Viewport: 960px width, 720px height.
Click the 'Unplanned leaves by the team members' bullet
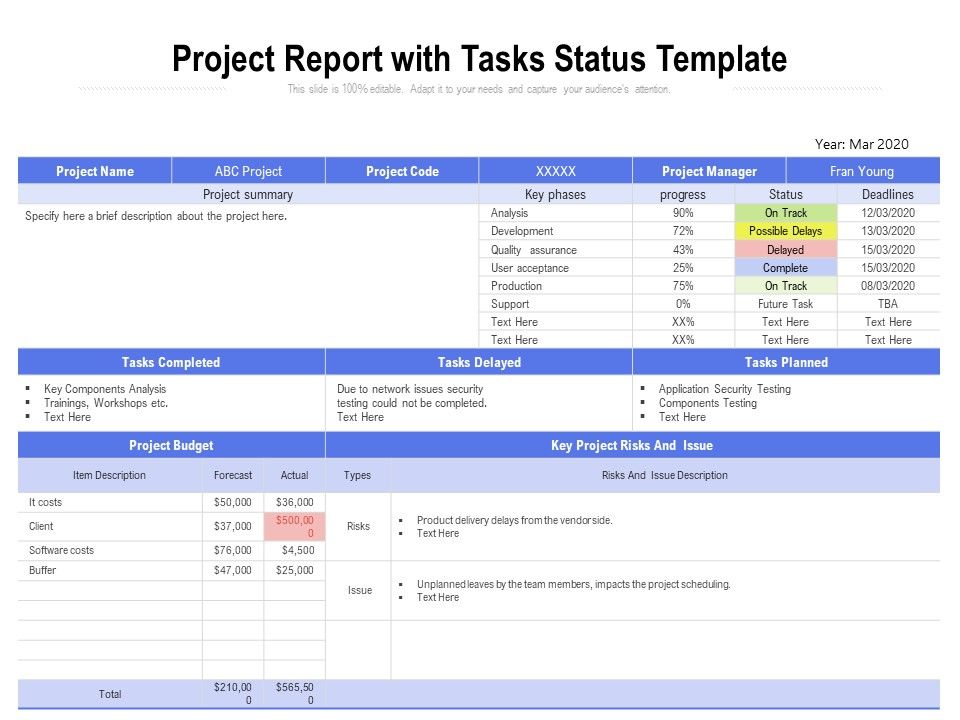573,584
